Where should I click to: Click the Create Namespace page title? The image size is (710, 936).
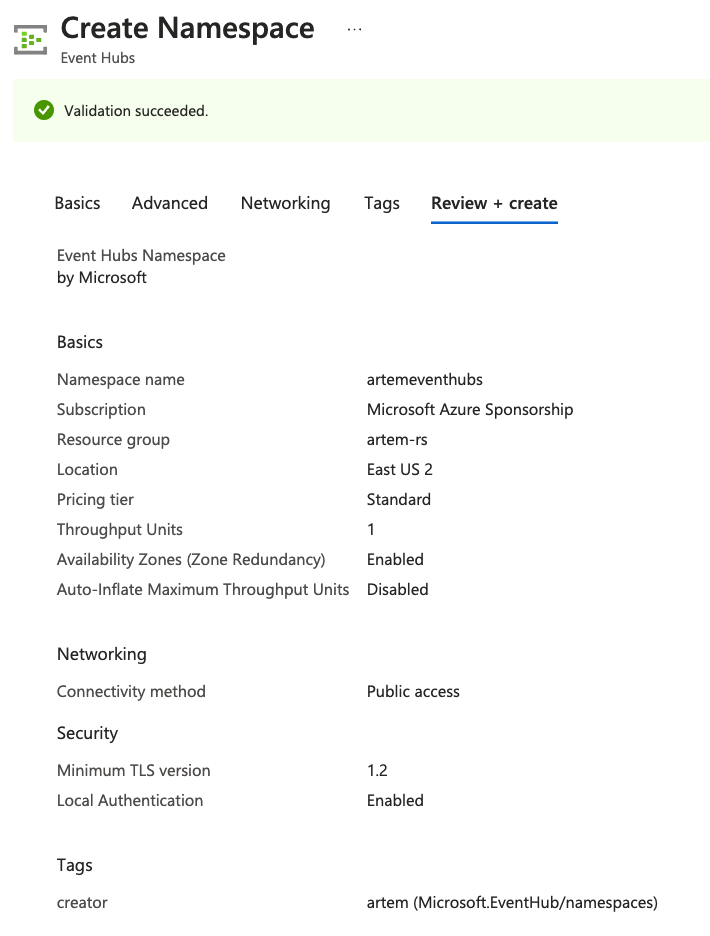pos(187,29)
